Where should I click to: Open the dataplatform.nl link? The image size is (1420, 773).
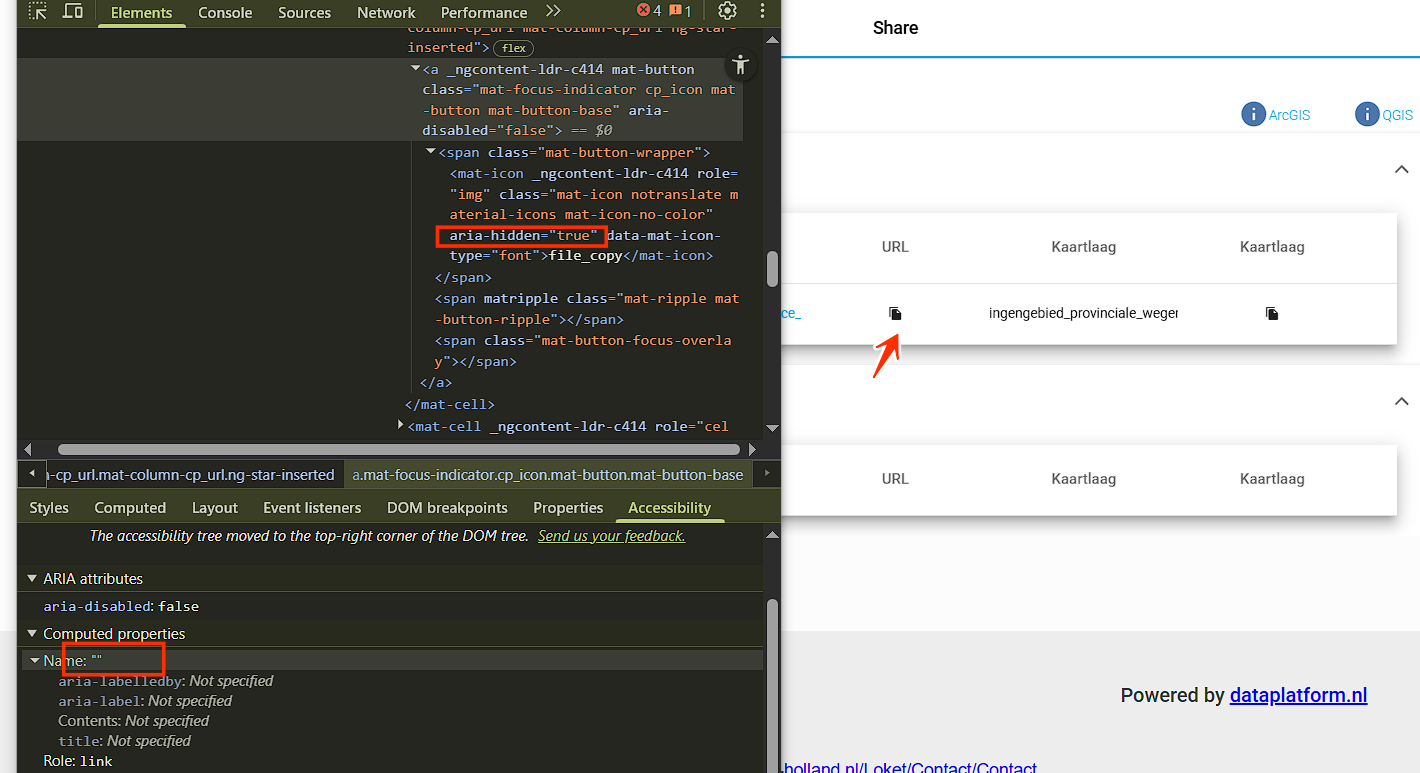(1298, 696)
